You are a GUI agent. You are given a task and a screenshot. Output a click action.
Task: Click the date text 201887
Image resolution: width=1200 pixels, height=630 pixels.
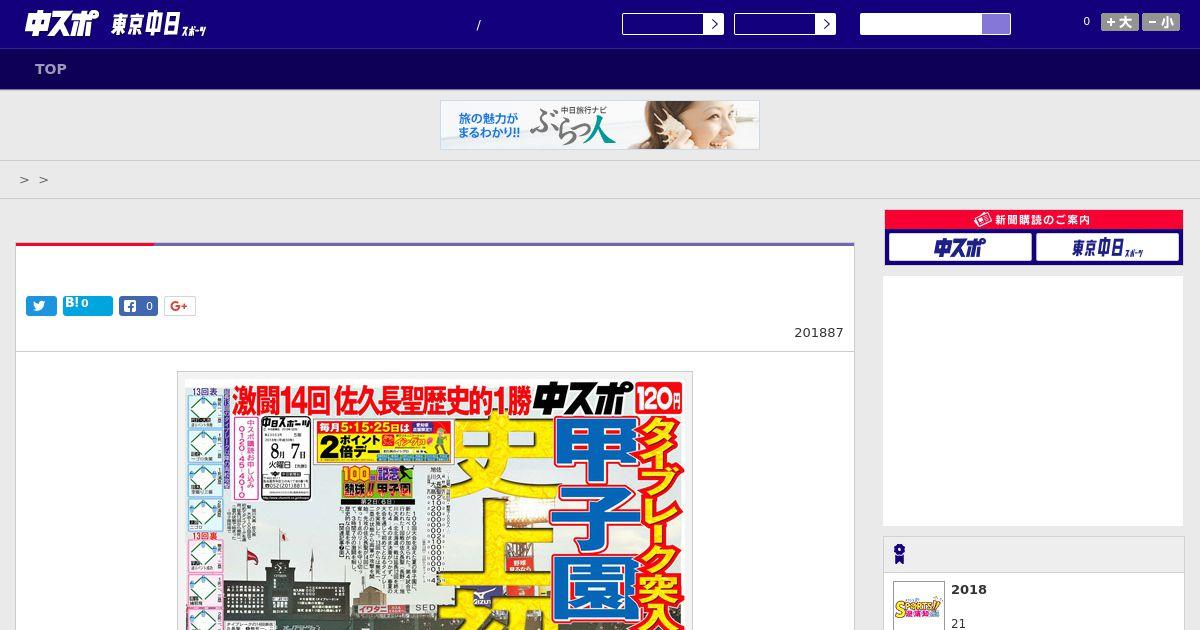819,333
